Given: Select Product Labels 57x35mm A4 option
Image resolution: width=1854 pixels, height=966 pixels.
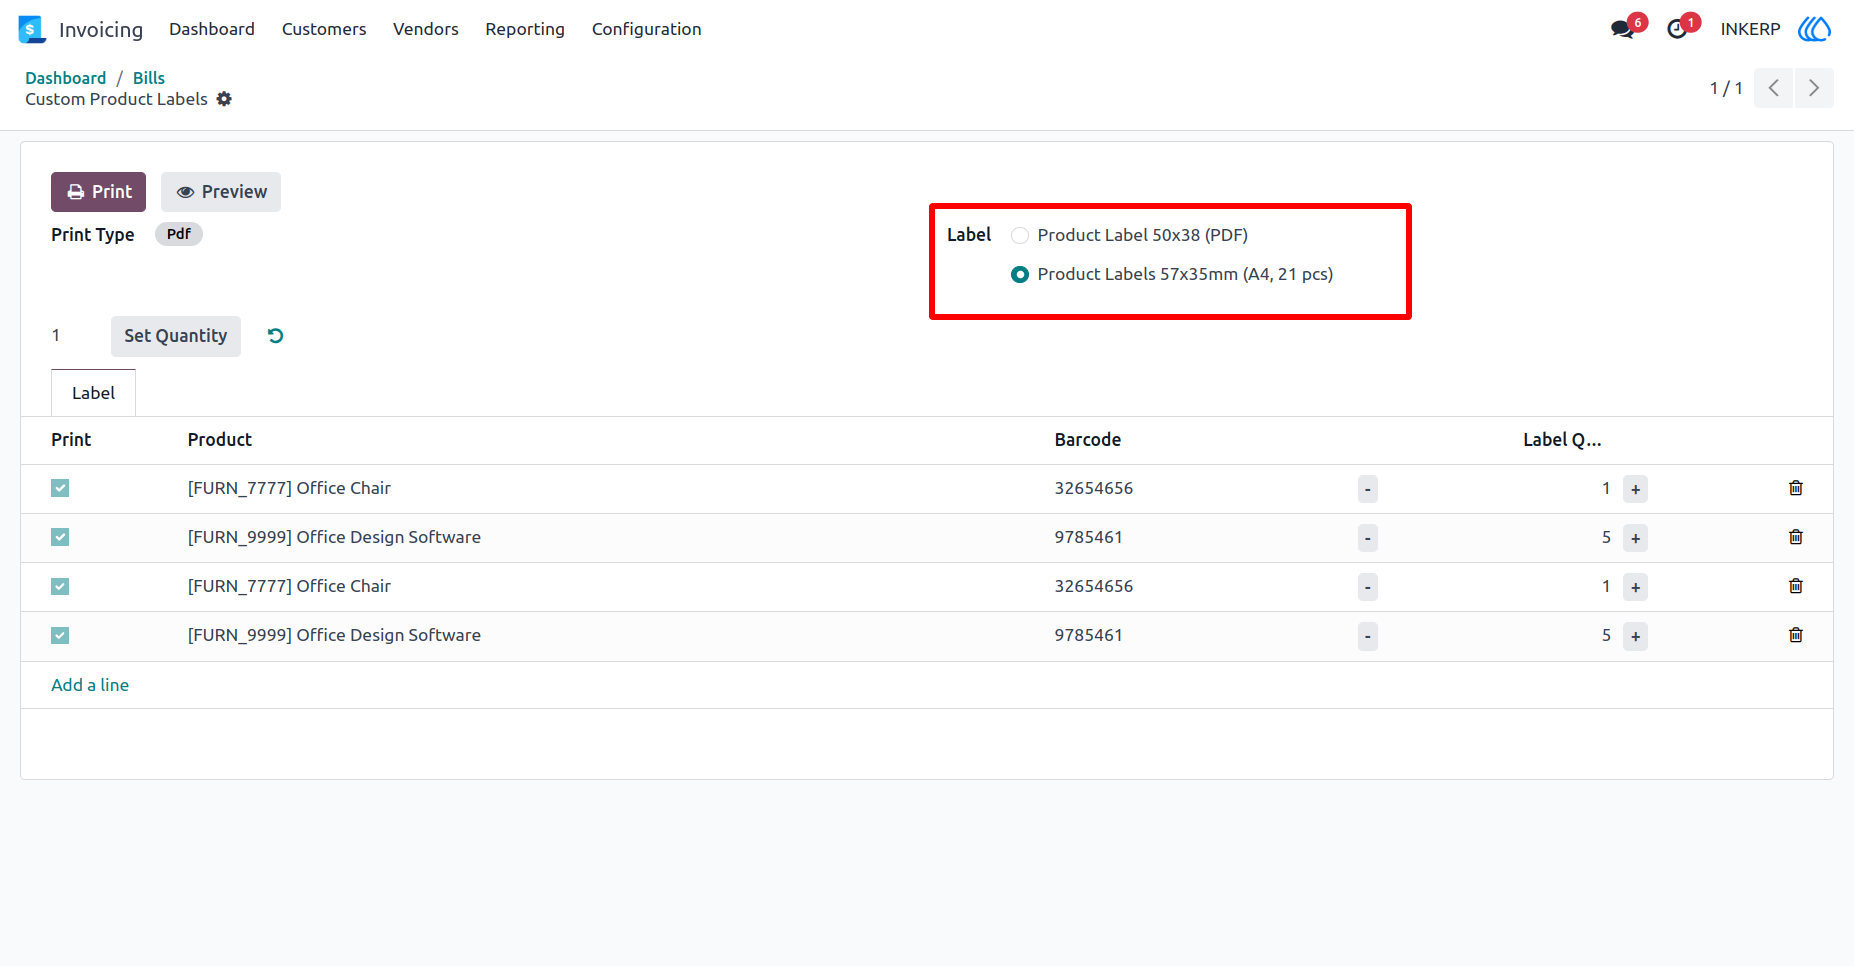Looking at the screenshot, I should (x=1020, y=274).
